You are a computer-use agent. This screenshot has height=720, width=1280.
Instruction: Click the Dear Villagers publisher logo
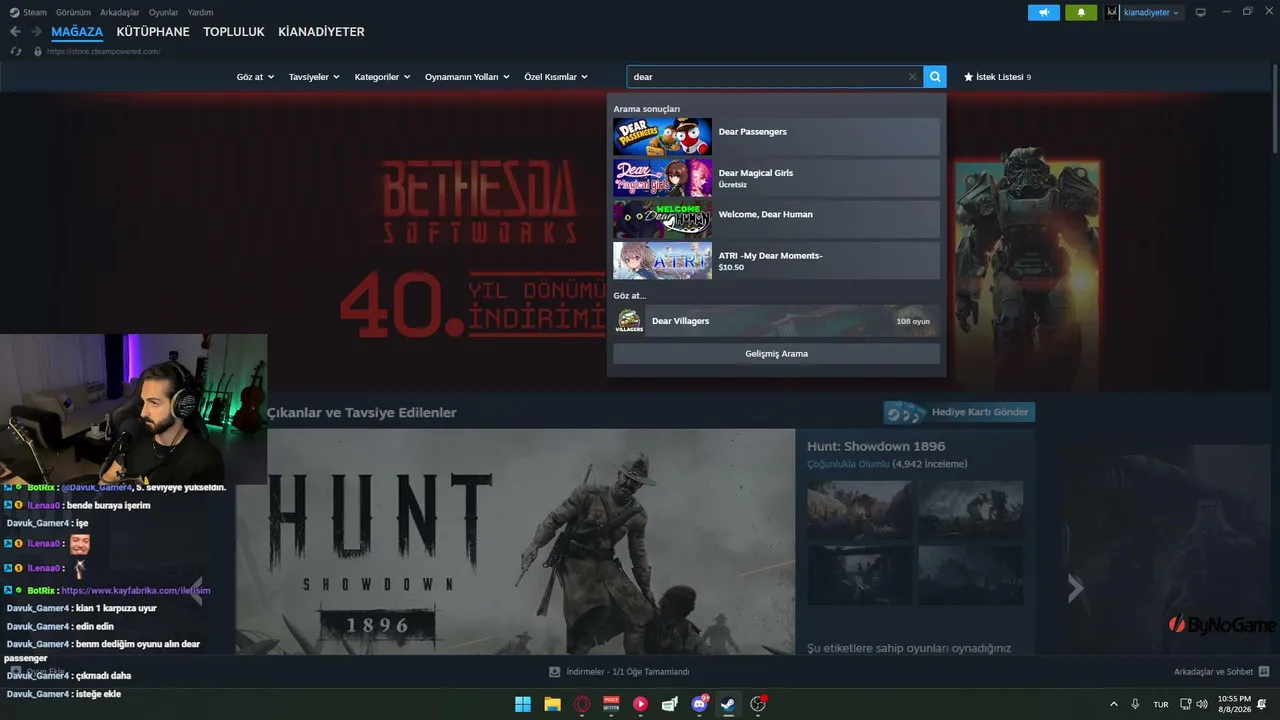pyautogui.click(x=629, y=321)
